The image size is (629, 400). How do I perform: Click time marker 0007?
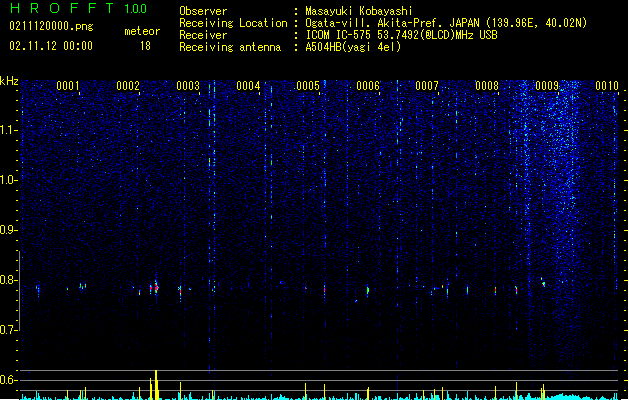[x=427, y=85]
